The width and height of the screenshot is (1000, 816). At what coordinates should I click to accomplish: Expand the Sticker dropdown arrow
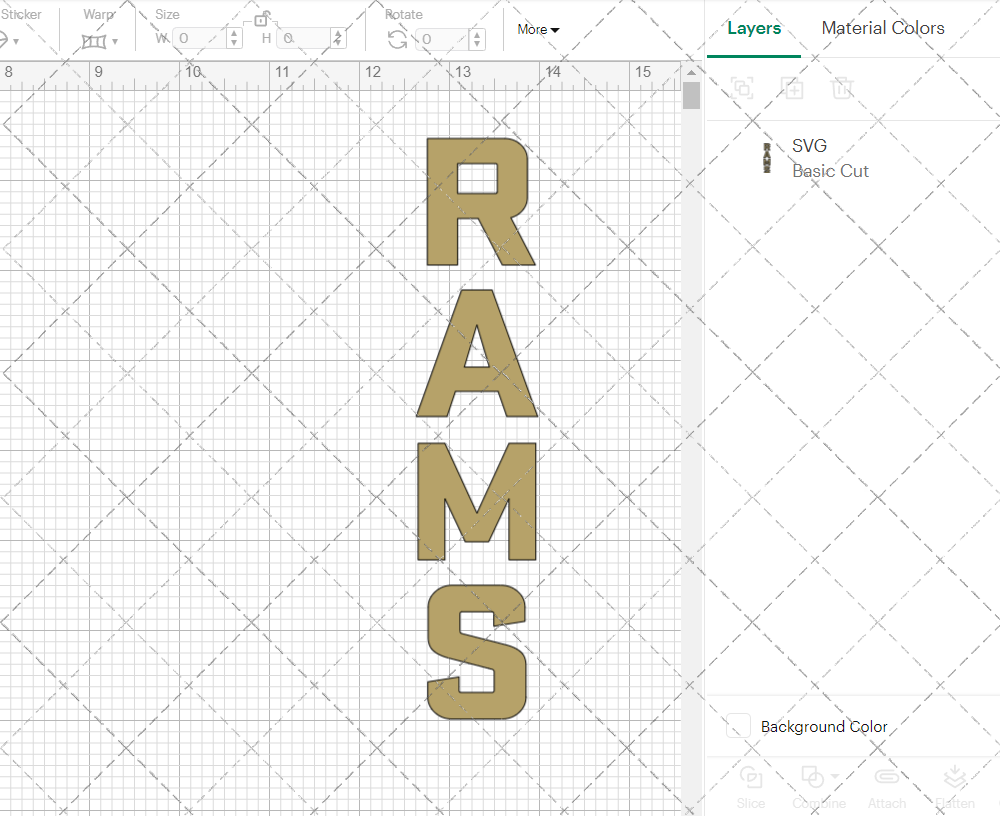[x=16, y=42]
